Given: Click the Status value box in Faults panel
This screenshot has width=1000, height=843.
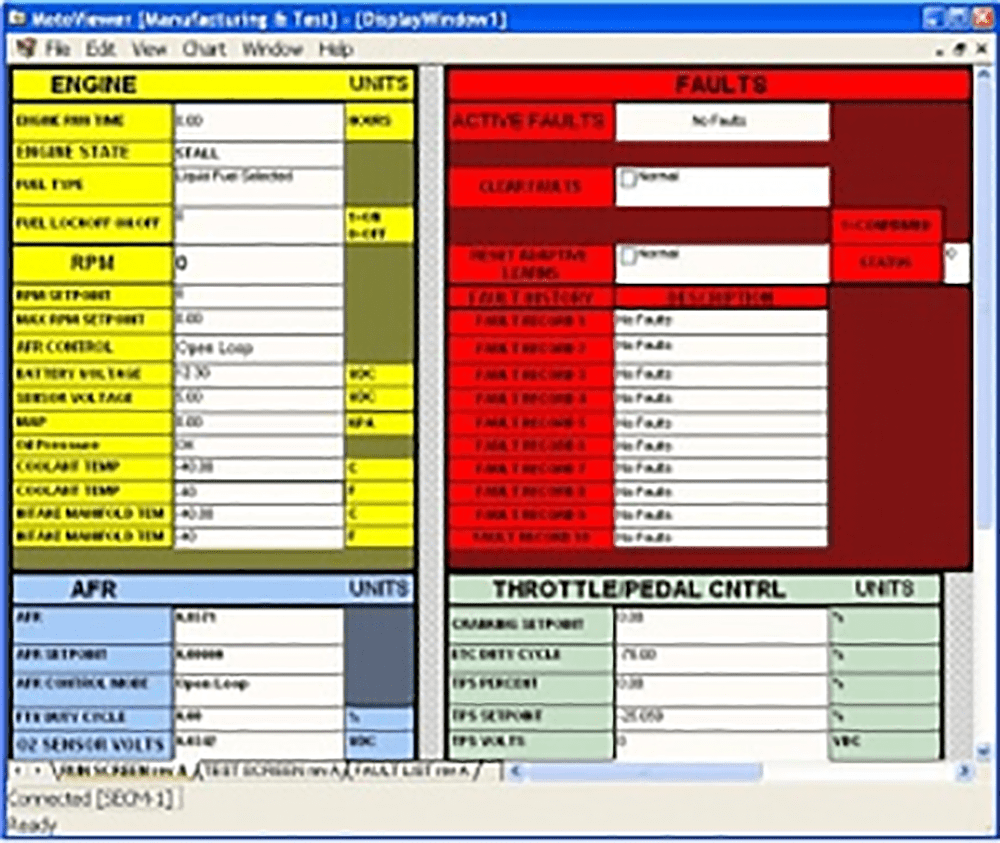Looking at the screenshot, I should pos(956,262).
